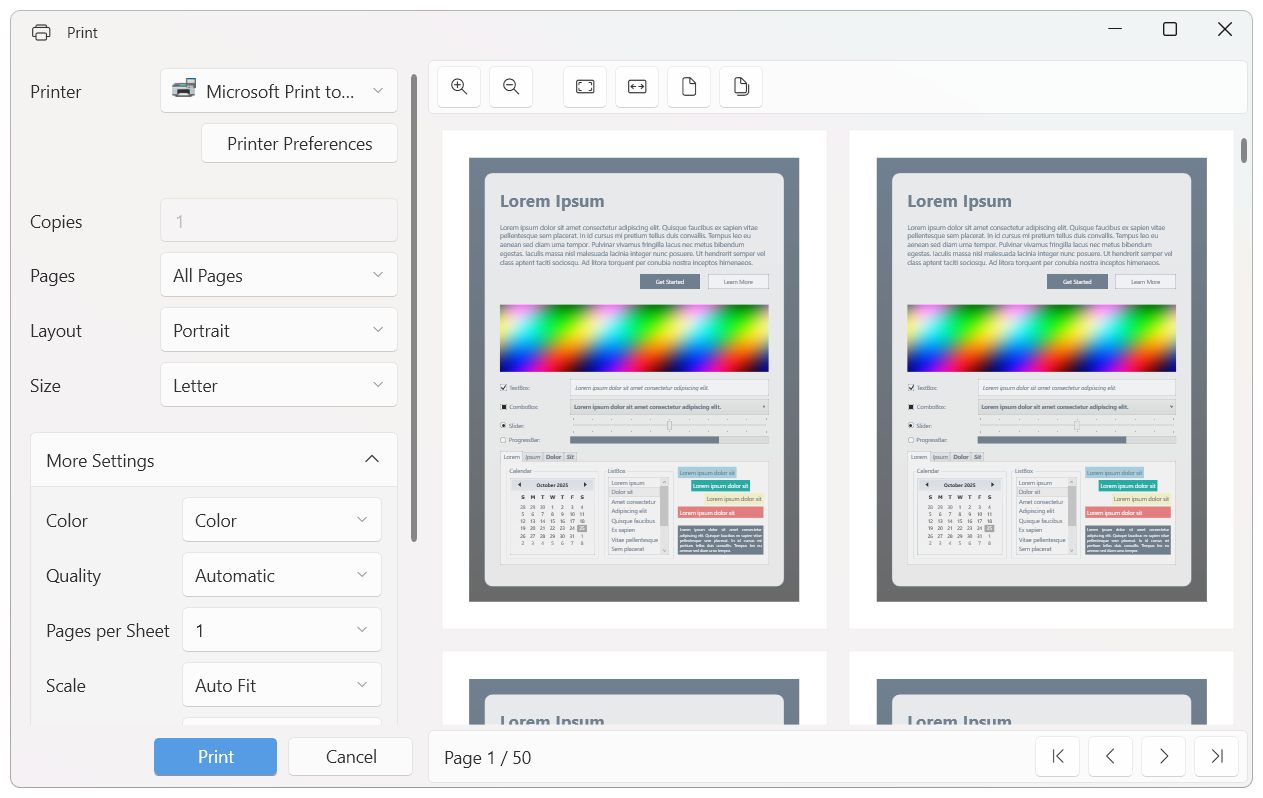Open the Printer selection dropdown
The width and height of the screenshot is (1263, 798).
click(279, 91)
